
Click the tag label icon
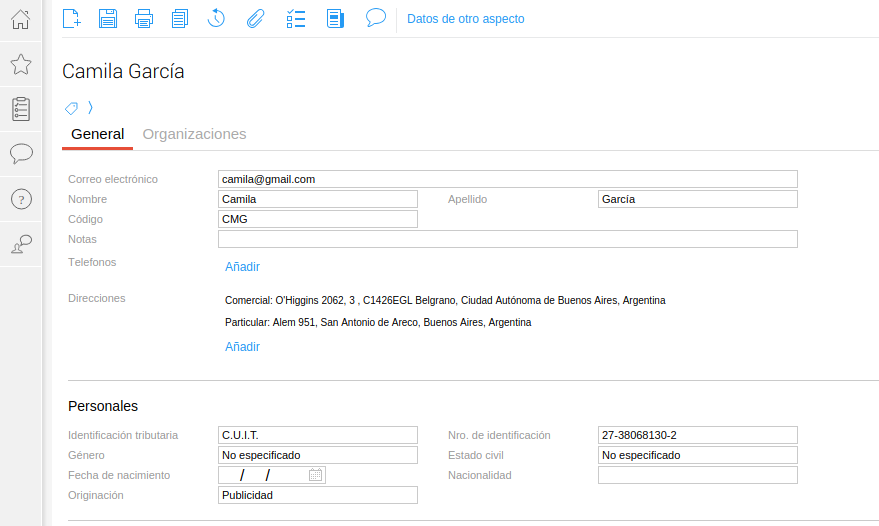[x=71, y=108]
